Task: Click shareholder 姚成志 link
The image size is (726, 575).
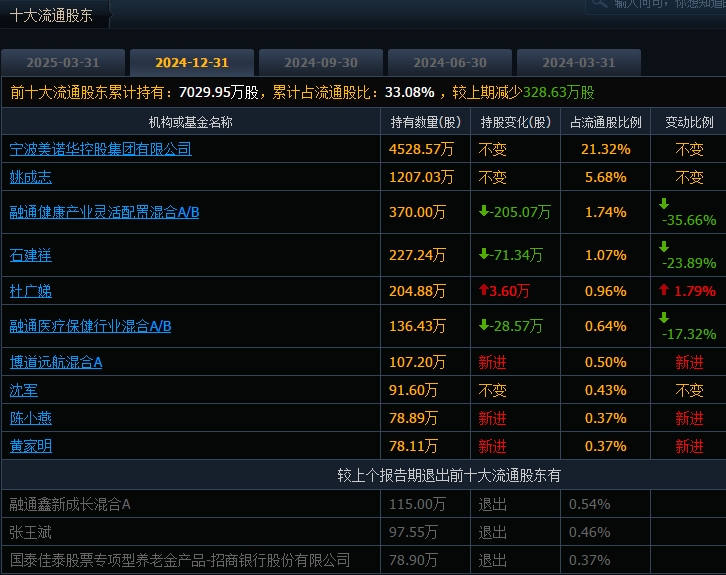Action: (30, 177)
